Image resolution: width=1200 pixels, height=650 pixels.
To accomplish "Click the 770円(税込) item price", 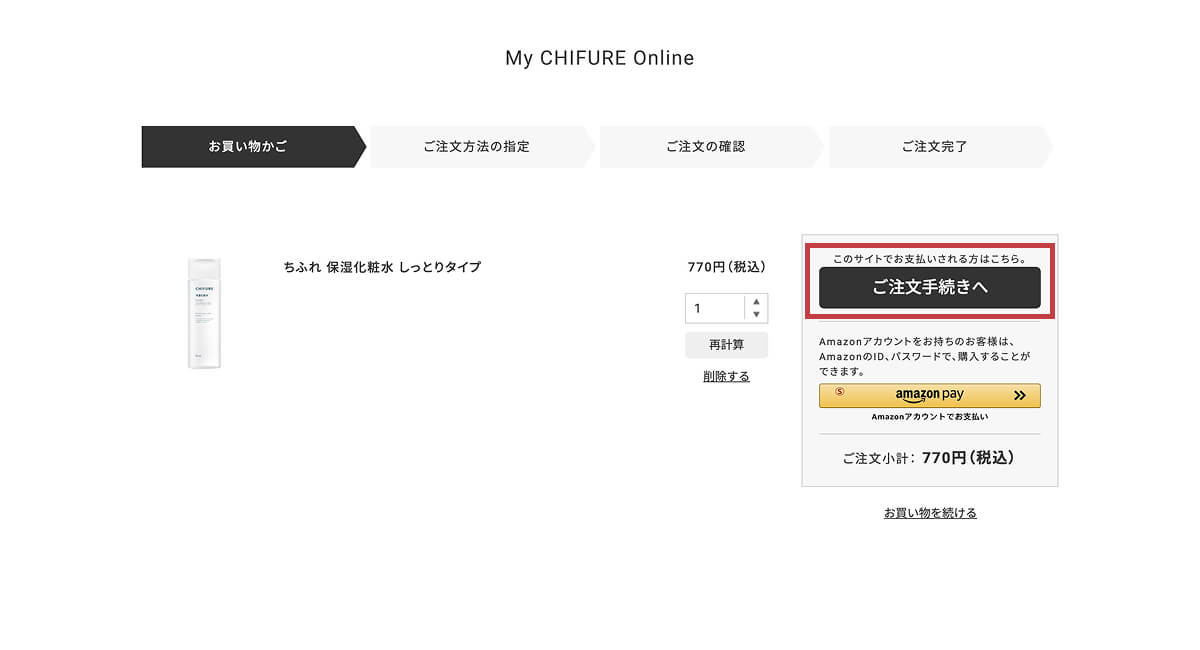I will 726,267.
